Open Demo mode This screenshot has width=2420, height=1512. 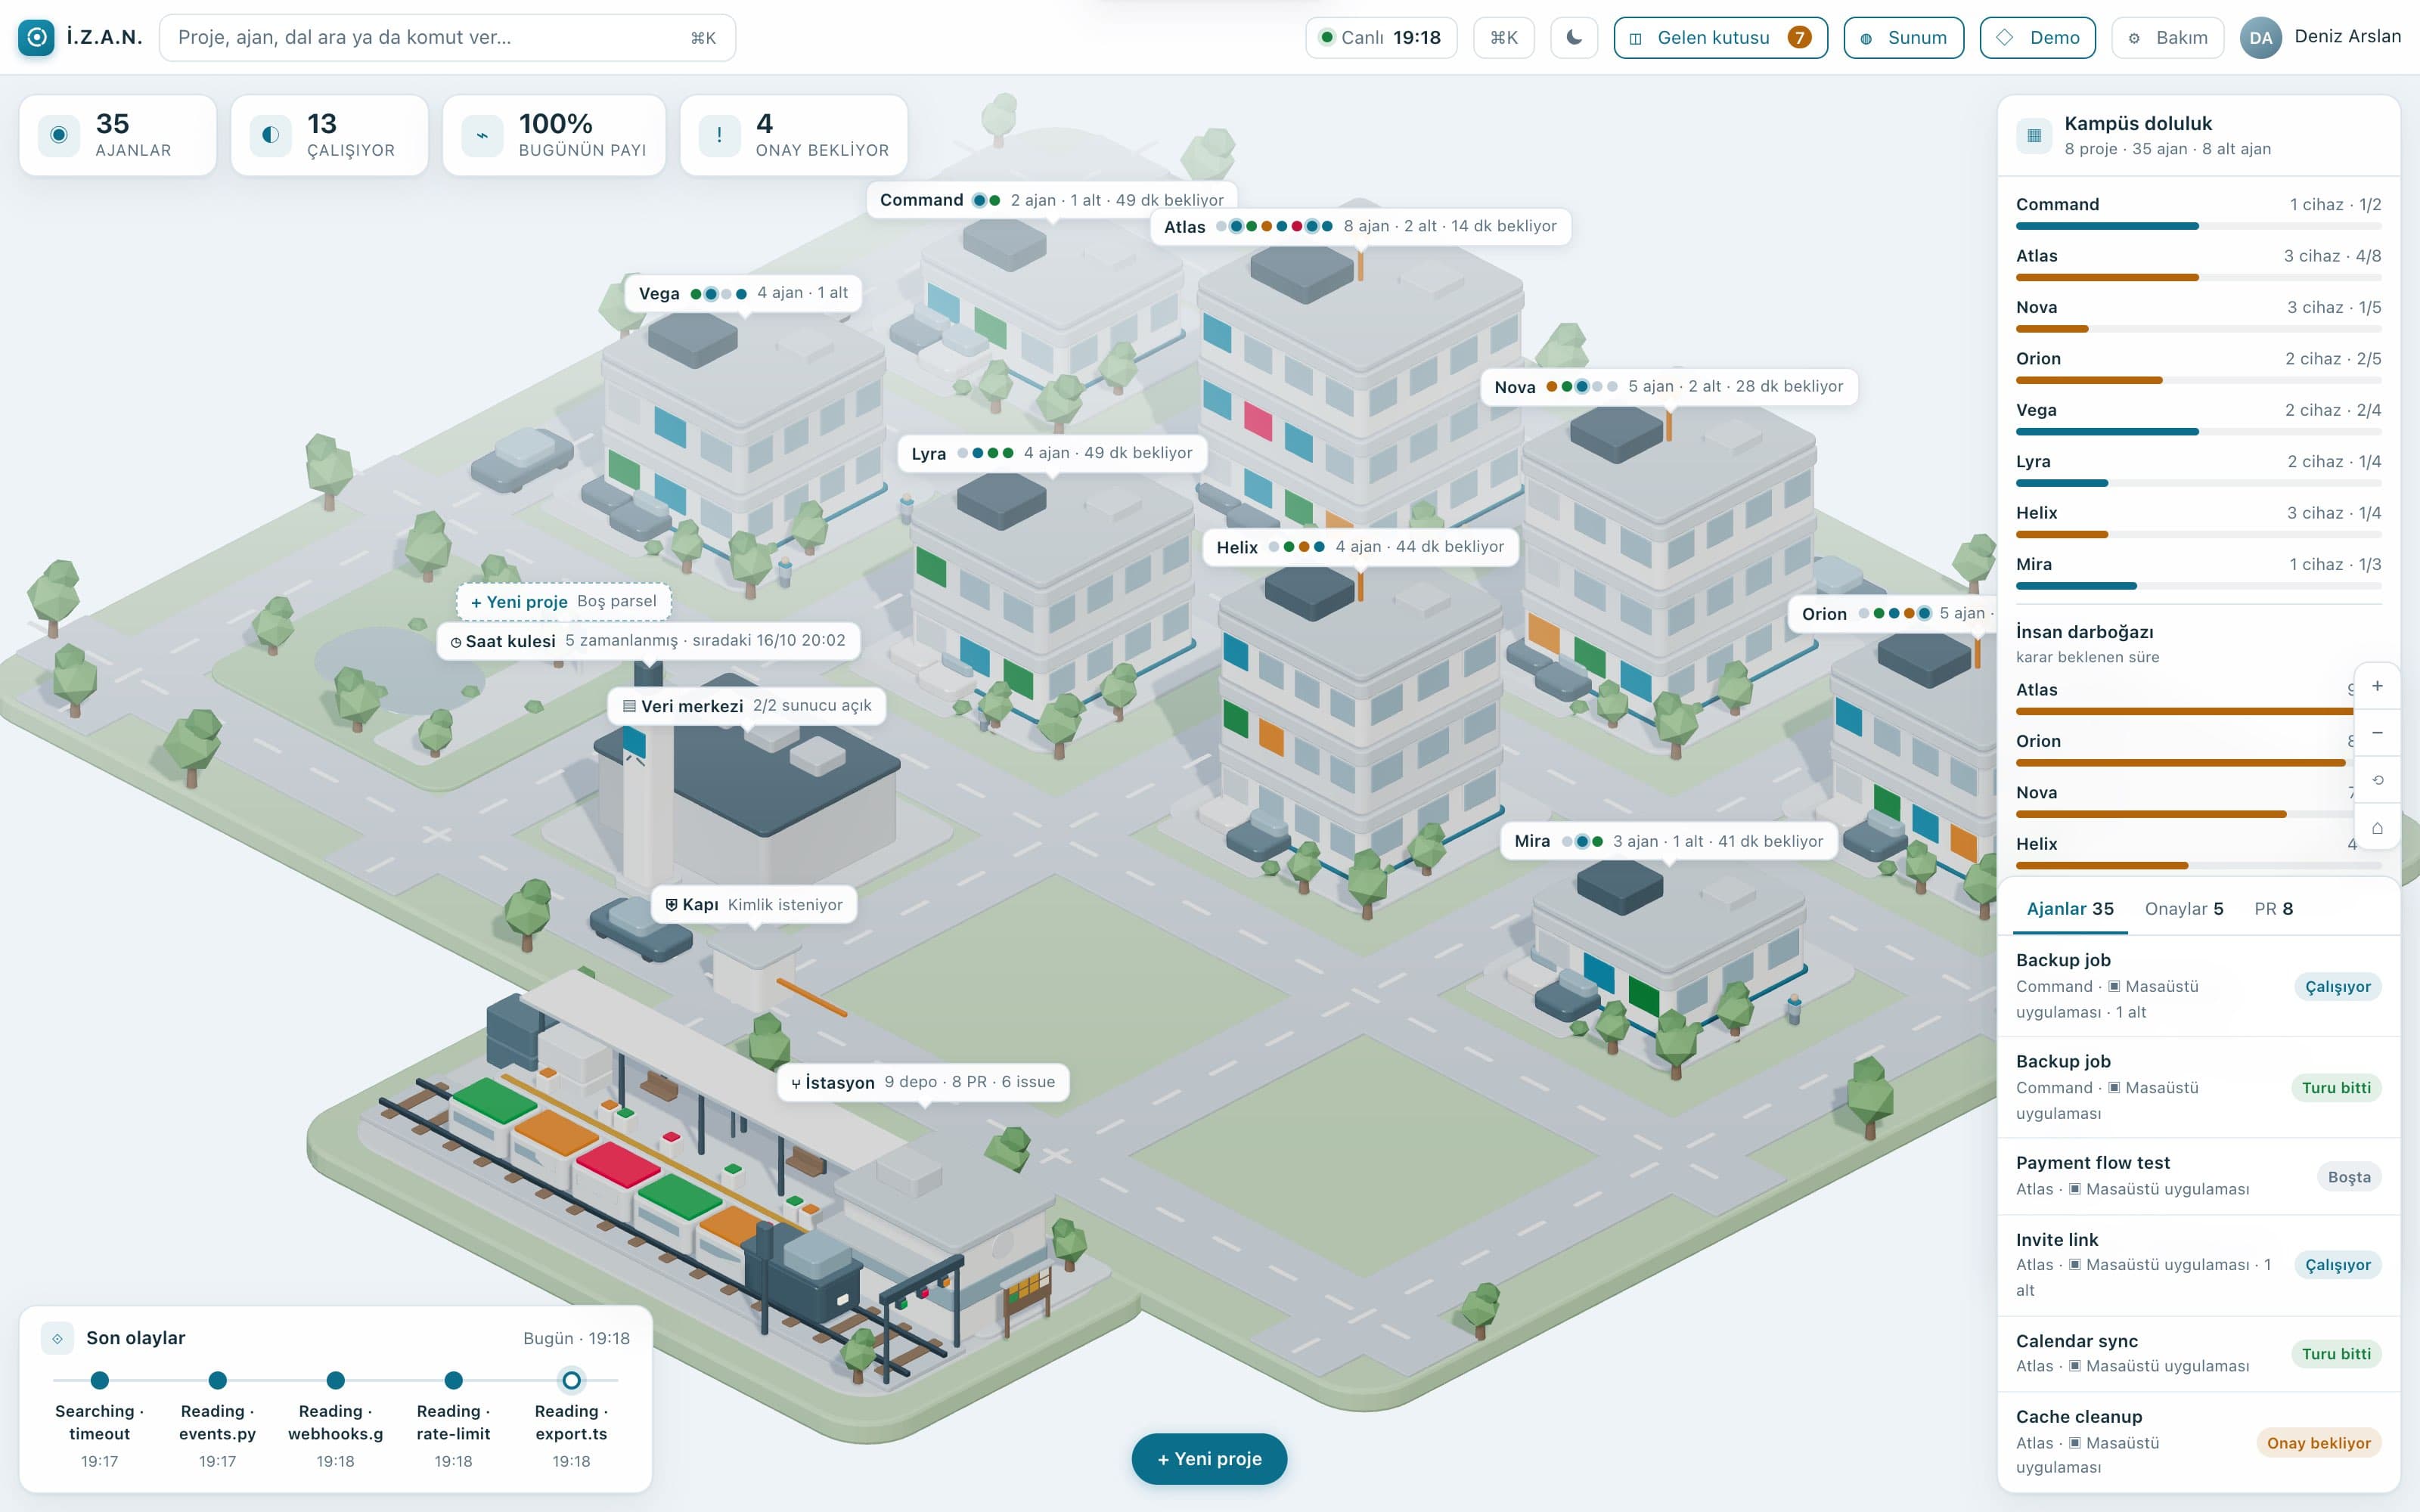click(2037, 38)
